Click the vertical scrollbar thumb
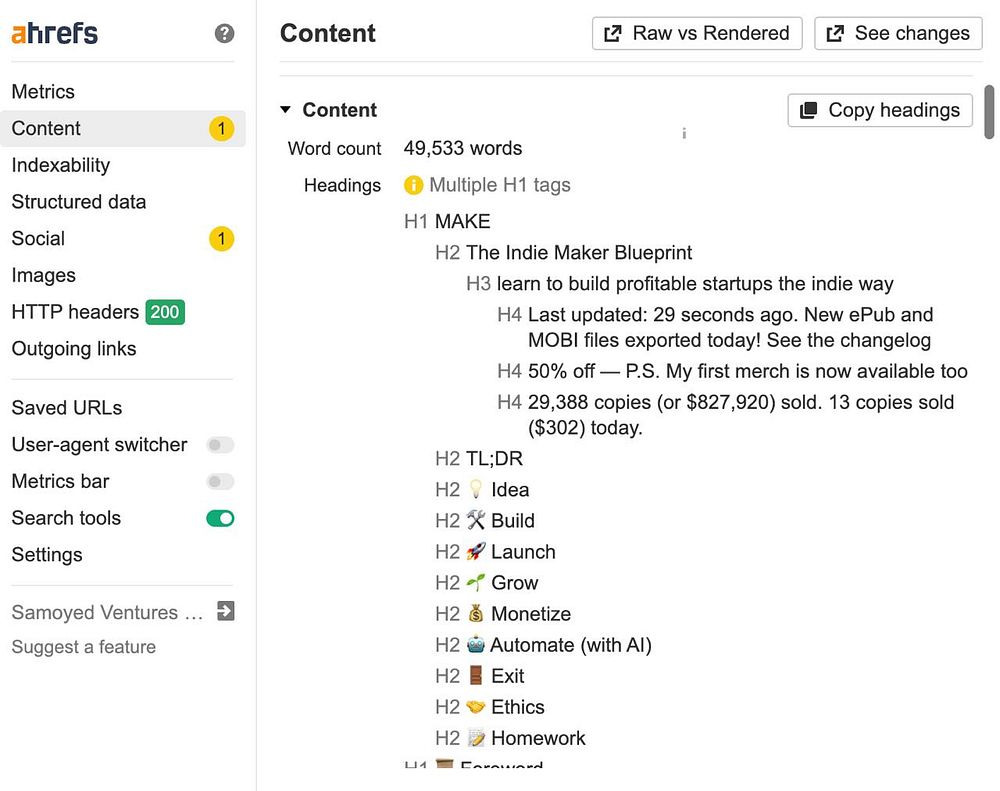Viewport: 1000px width, 791px height. [989, 112]
